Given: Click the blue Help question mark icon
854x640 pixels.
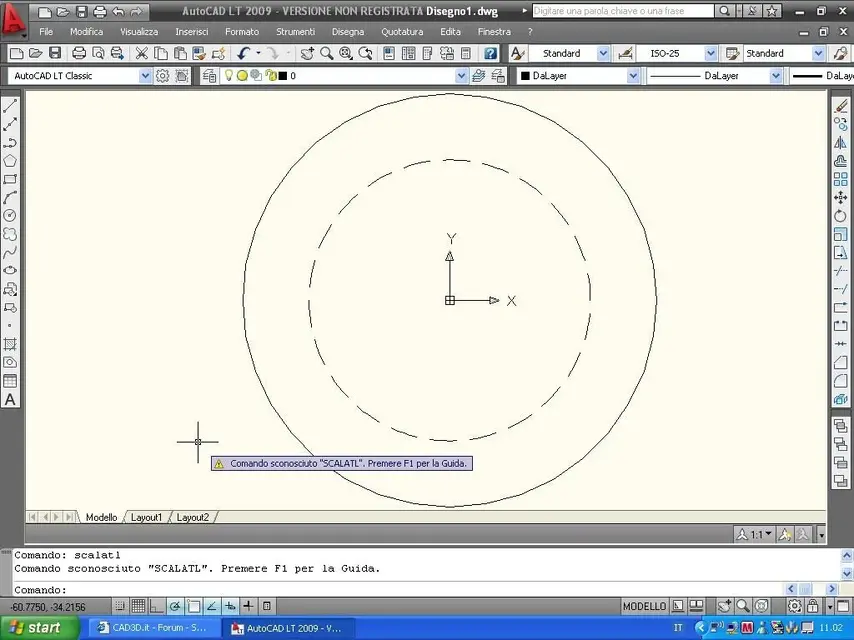Looking at the screenshot, I should tap(490, 53).
